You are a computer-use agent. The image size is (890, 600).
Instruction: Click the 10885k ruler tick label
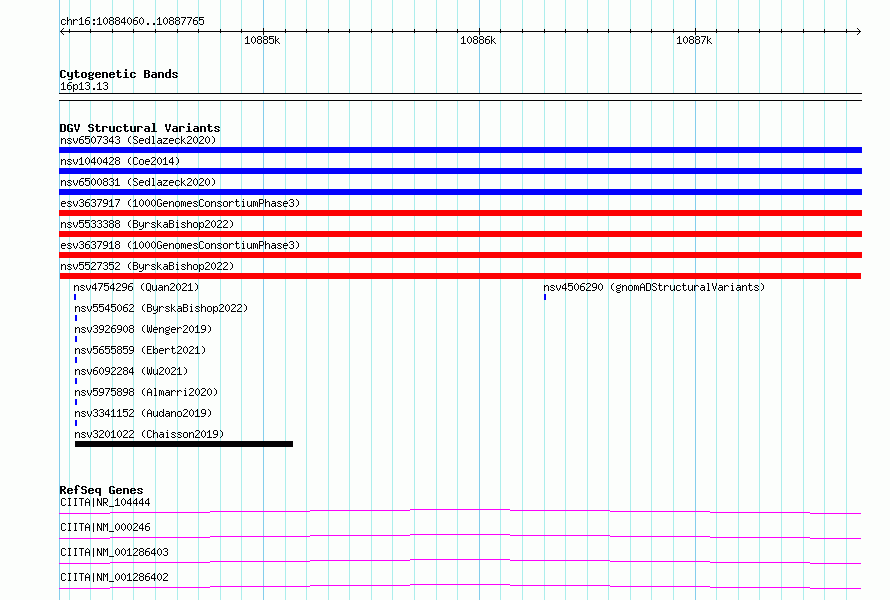coord(262,40)
